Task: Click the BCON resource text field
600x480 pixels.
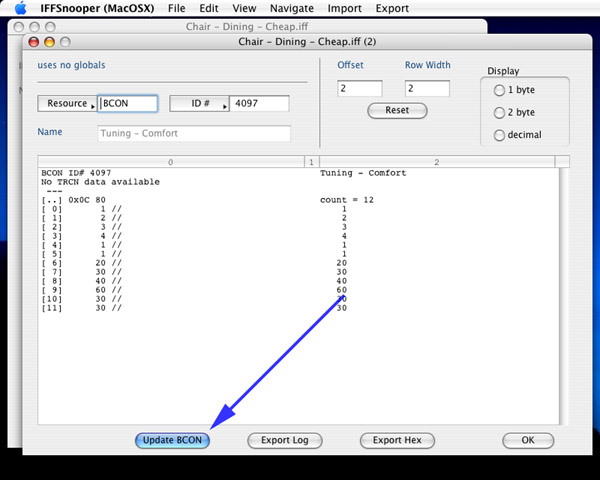Action: point(128,104)
